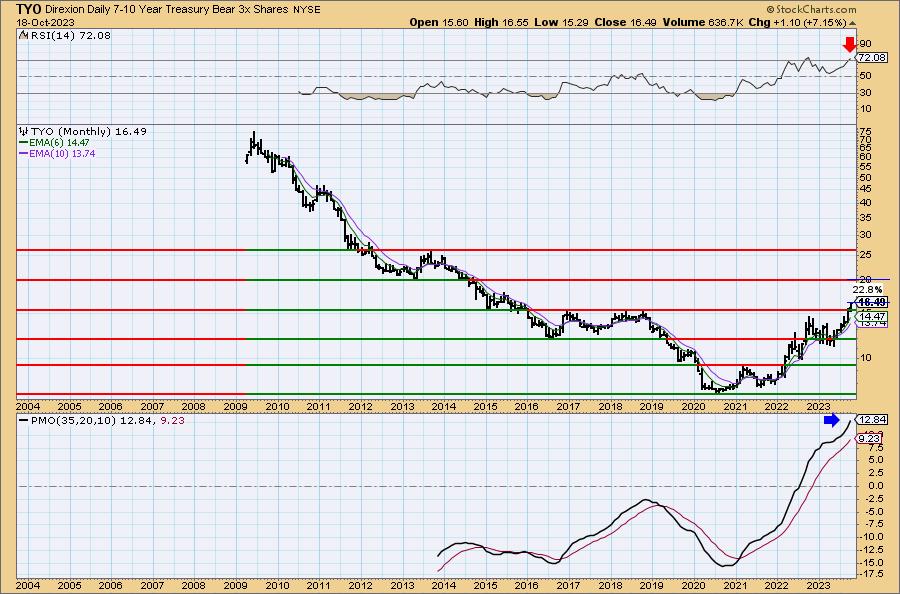
Task: Click the 72.08 RSI value tag on right axis
Action: 872,57
